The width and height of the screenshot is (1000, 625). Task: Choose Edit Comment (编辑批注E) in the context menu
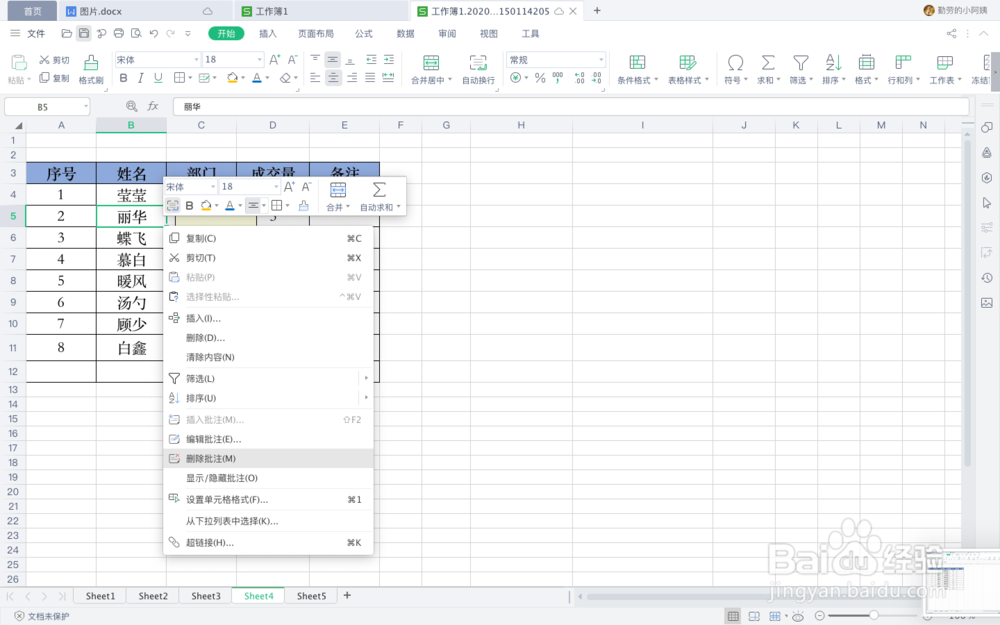tap(268, 439)
